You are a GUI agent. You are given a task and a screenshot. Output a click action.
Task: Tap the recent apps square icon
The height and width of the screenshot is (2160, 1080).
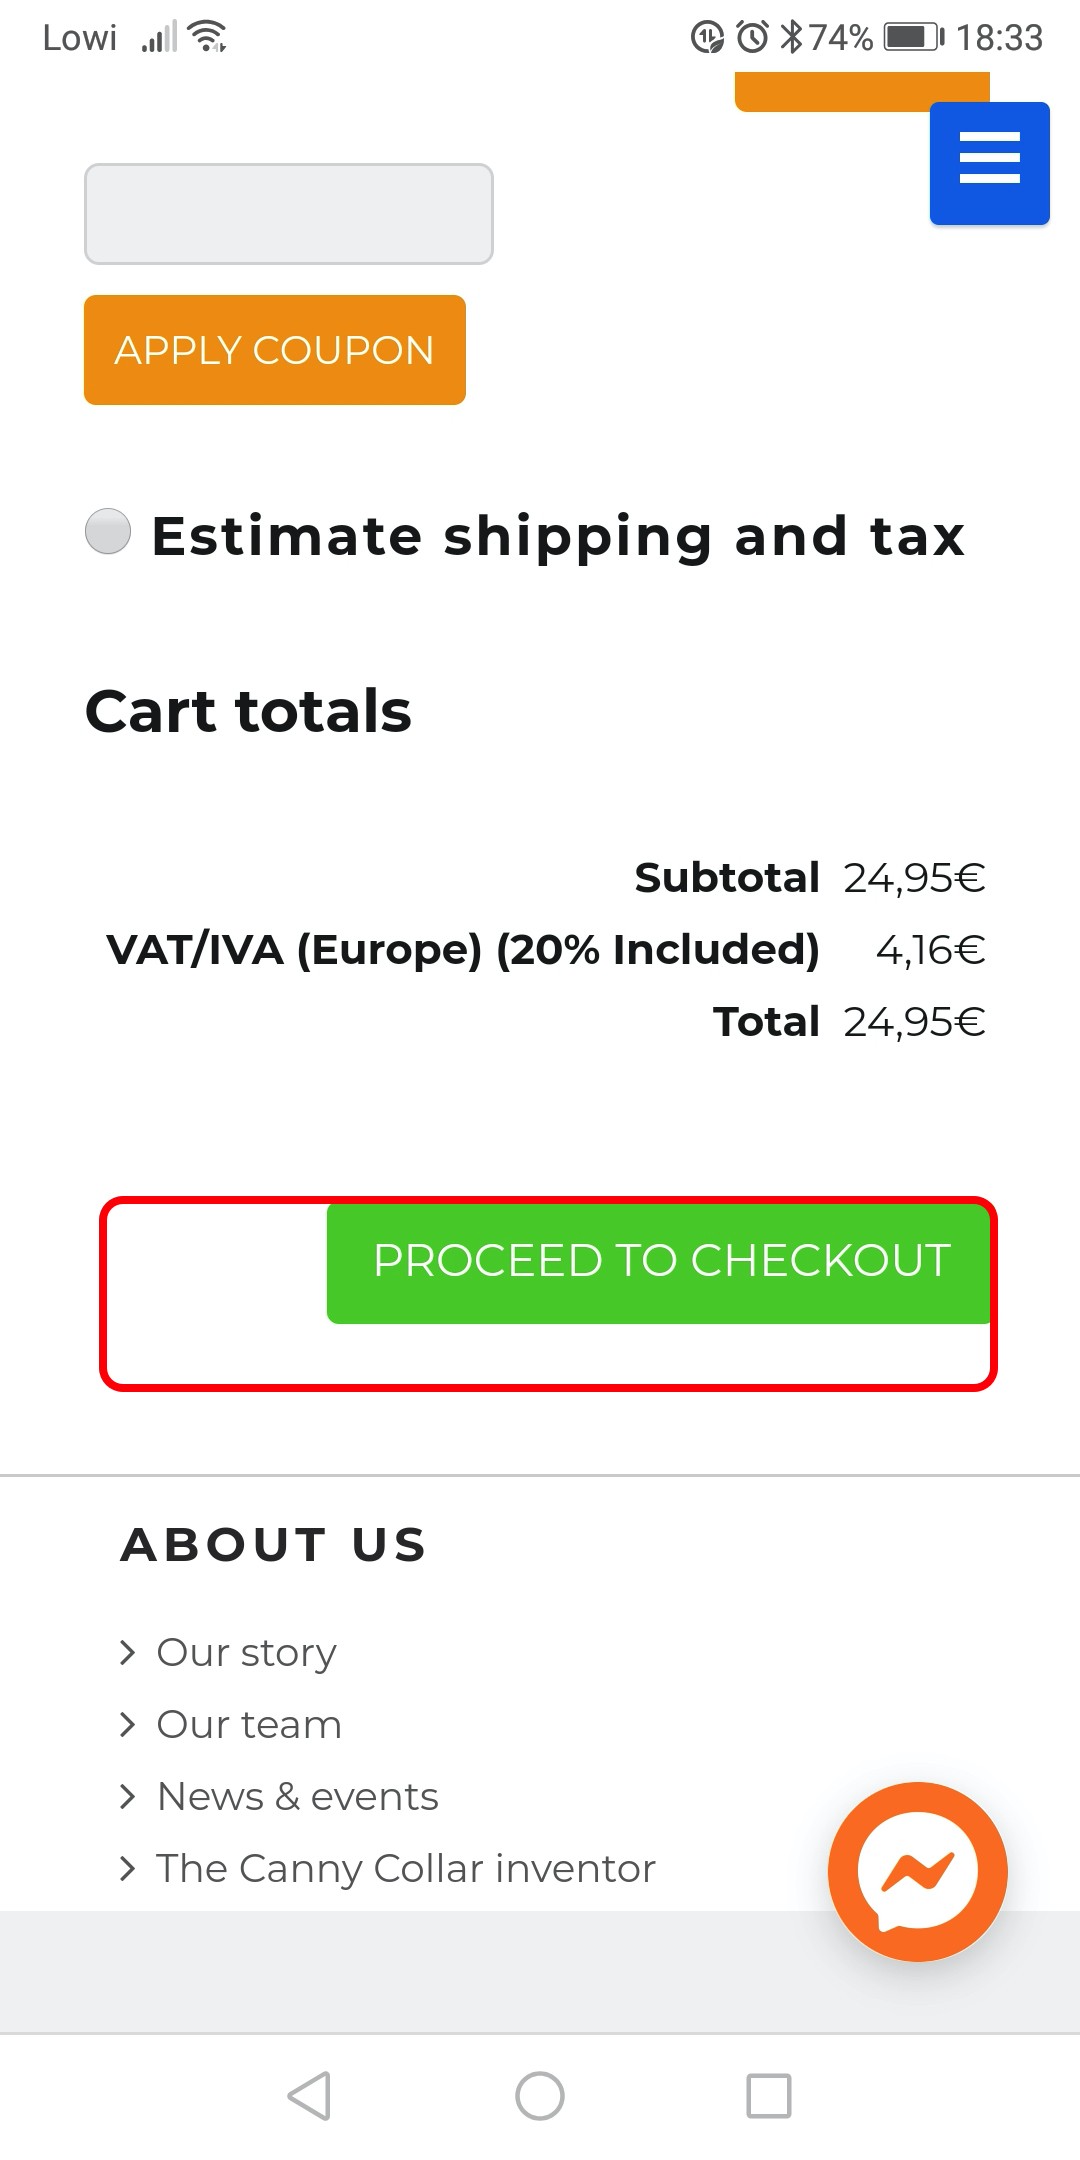(769, 2095)
